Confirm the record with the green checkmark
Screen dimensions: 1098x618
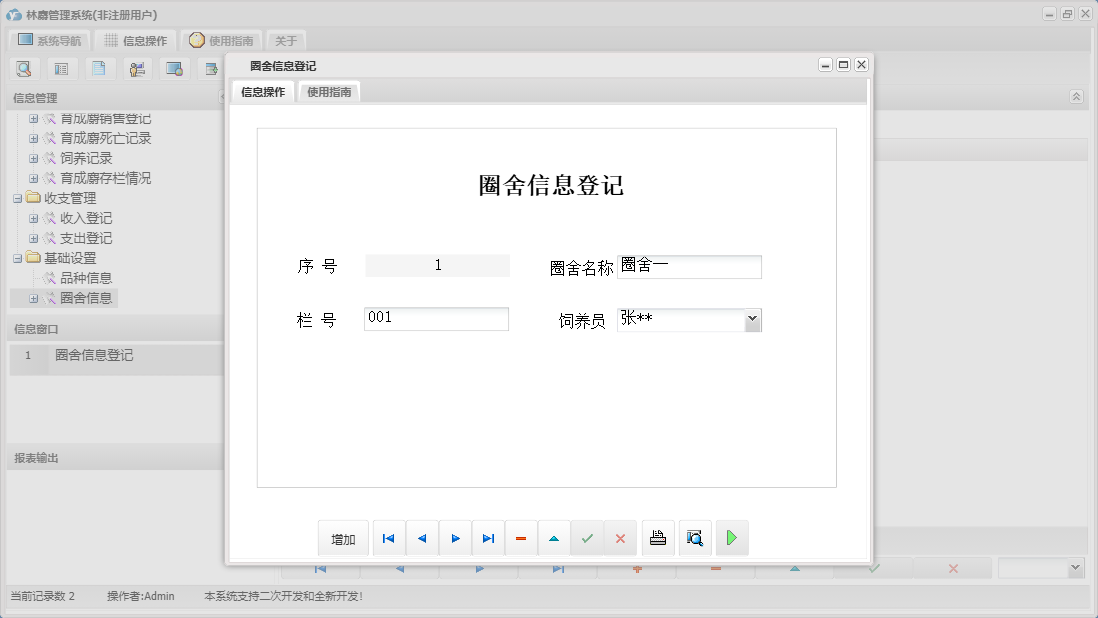click(x=587, y=537)
